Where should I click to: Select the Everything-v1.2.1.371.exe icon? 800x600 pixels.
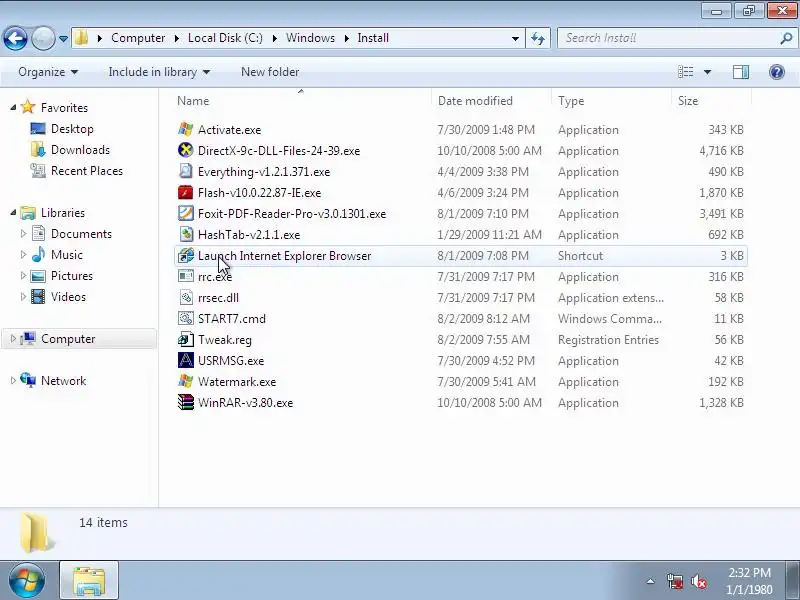tap(186, 171)
